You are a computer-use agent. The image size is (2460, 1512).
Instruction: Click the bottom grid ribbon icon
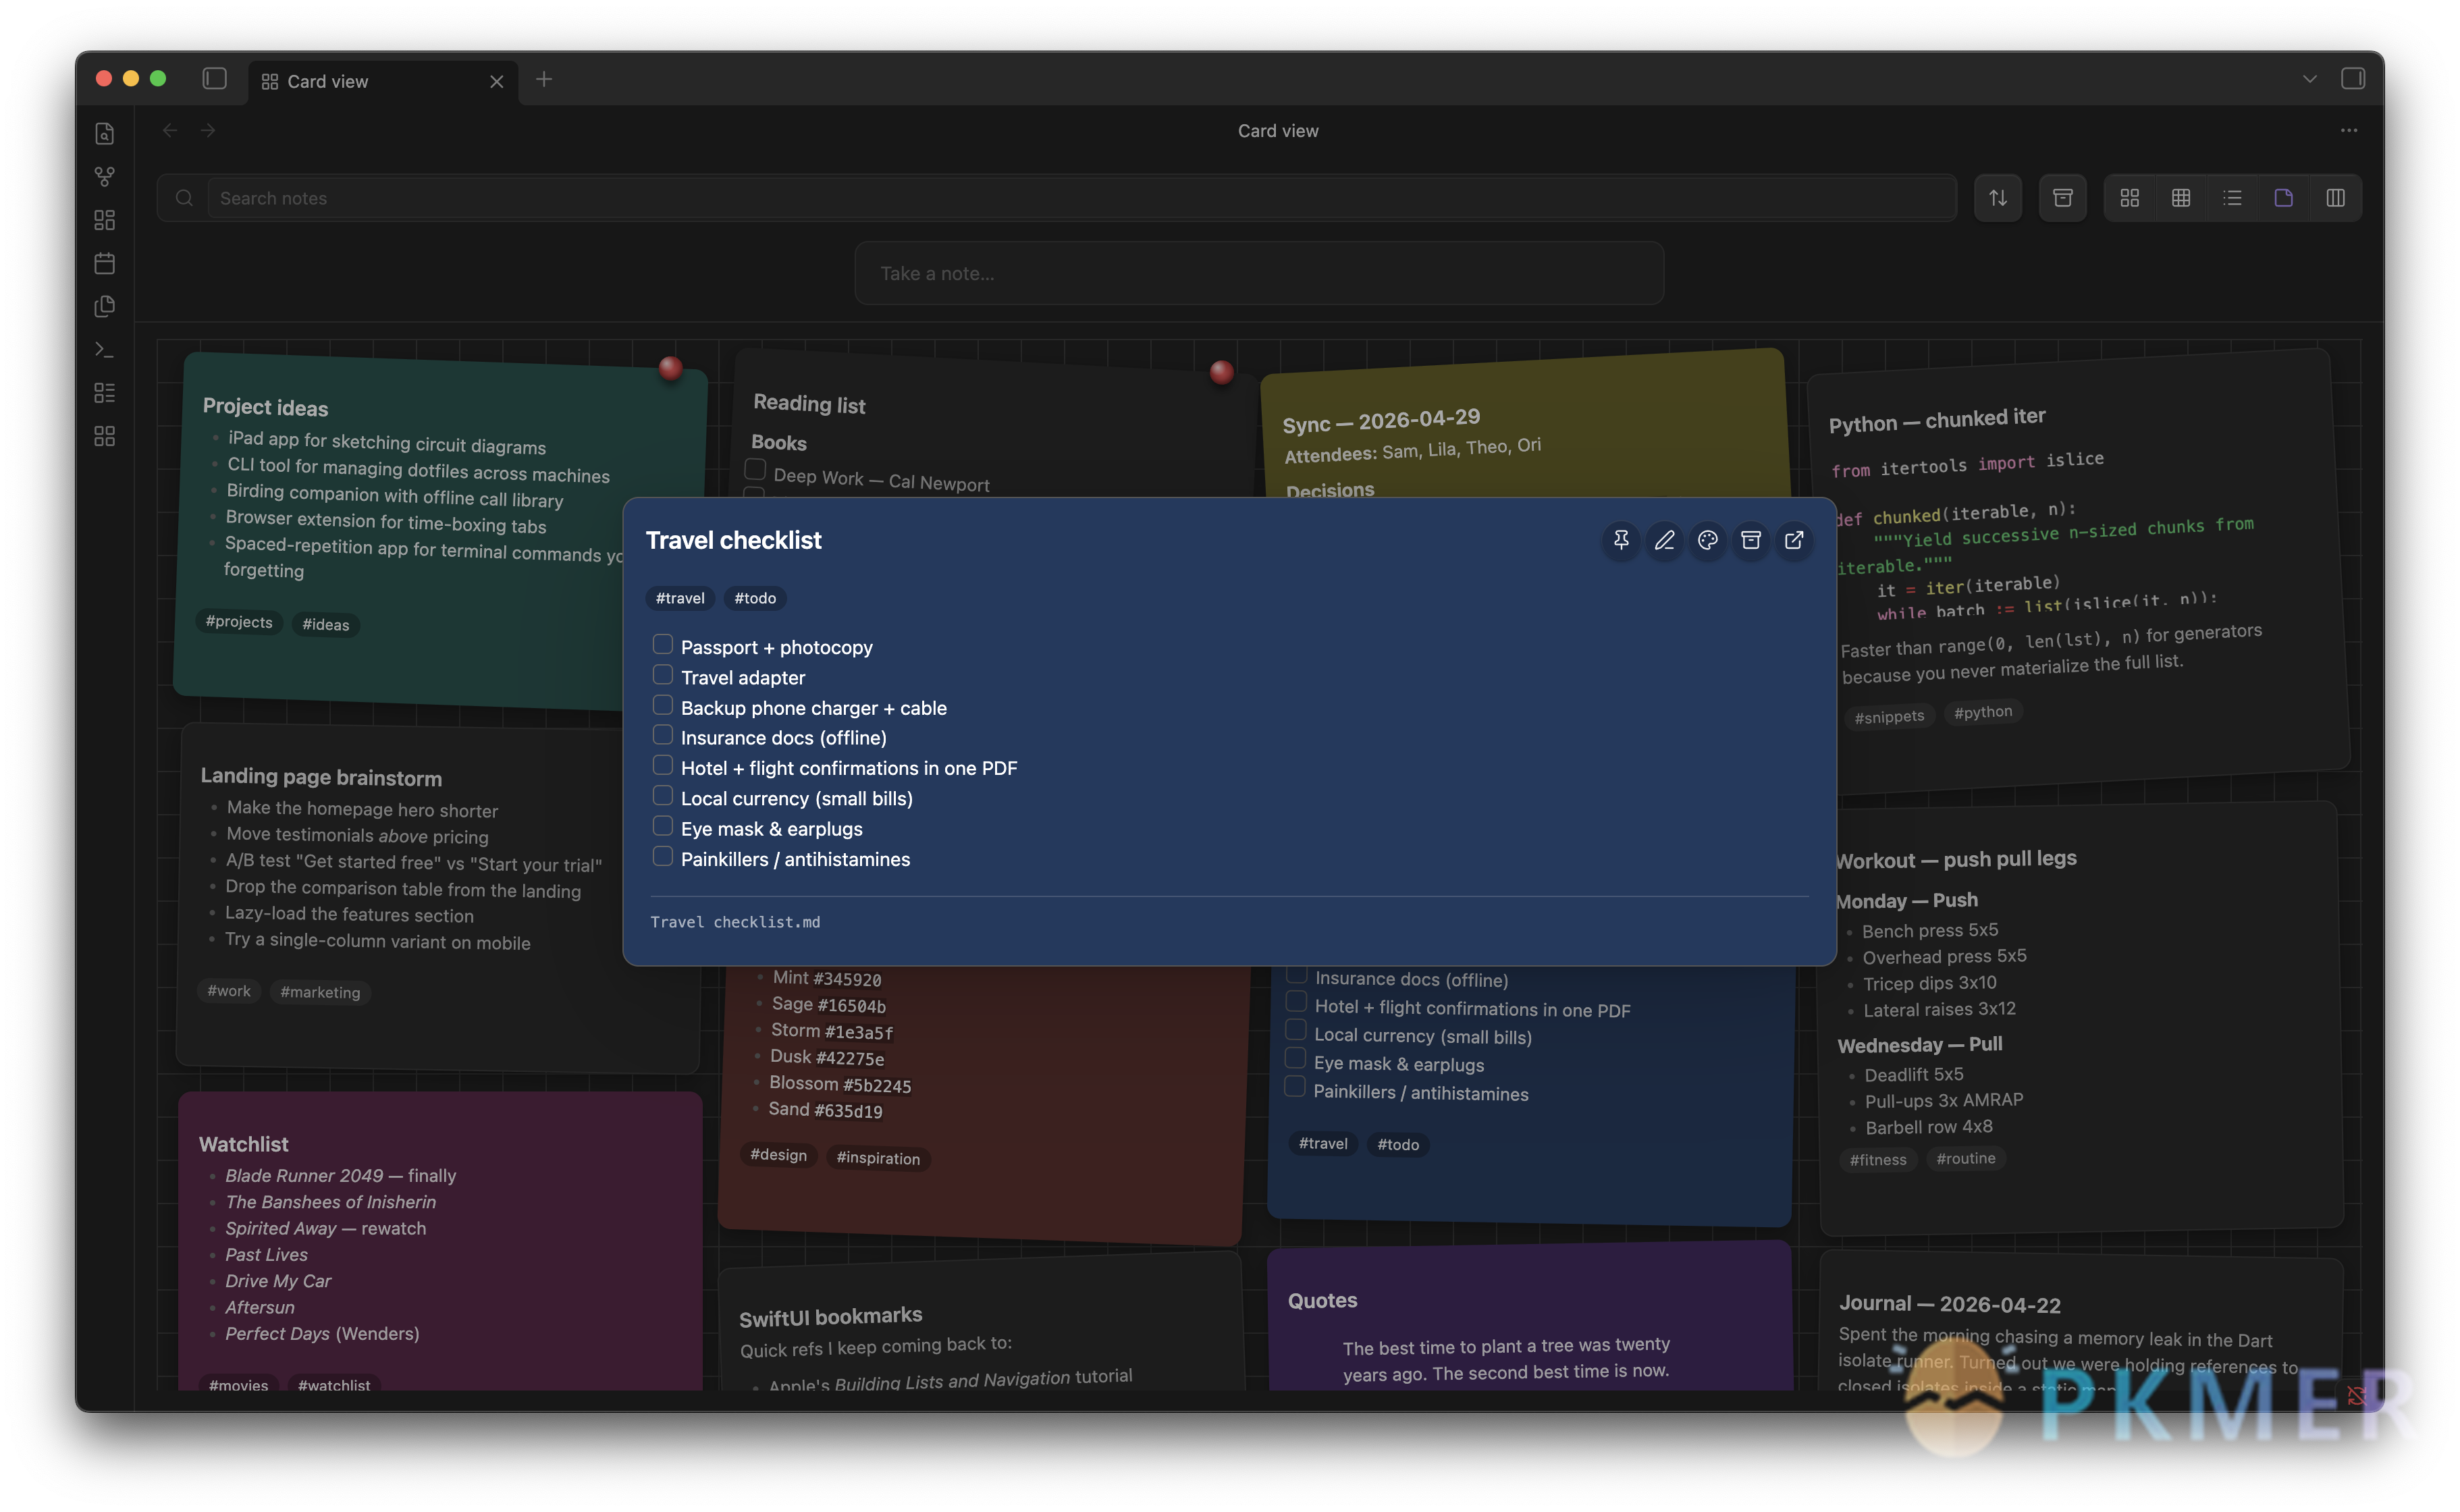(104, 436)
